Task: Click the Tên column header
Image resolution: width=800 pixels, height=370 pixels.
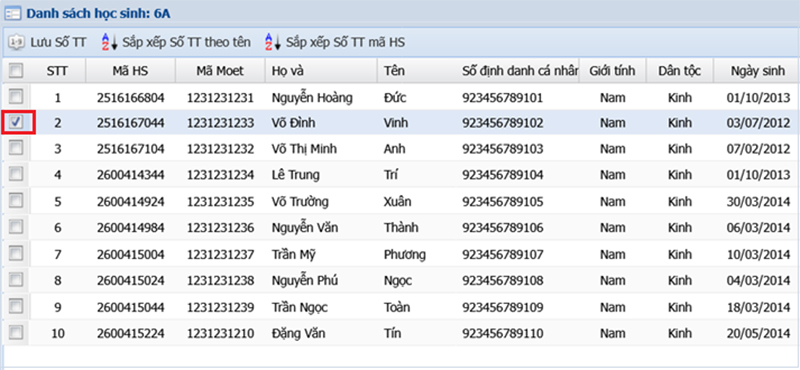Action: pyautogui.click(x=417, y=71)
